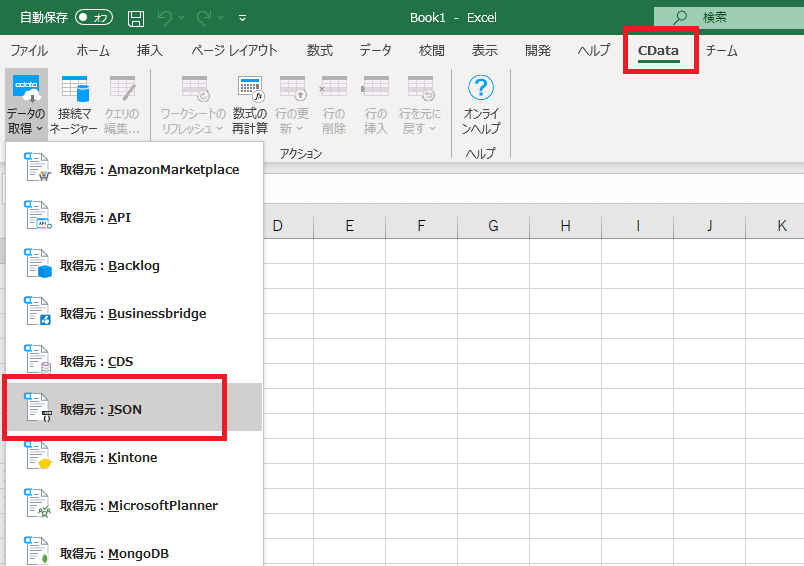Select column header G
Image resolution: width=804 pixels, height=566 pixels.
click(x=493, y=226)
